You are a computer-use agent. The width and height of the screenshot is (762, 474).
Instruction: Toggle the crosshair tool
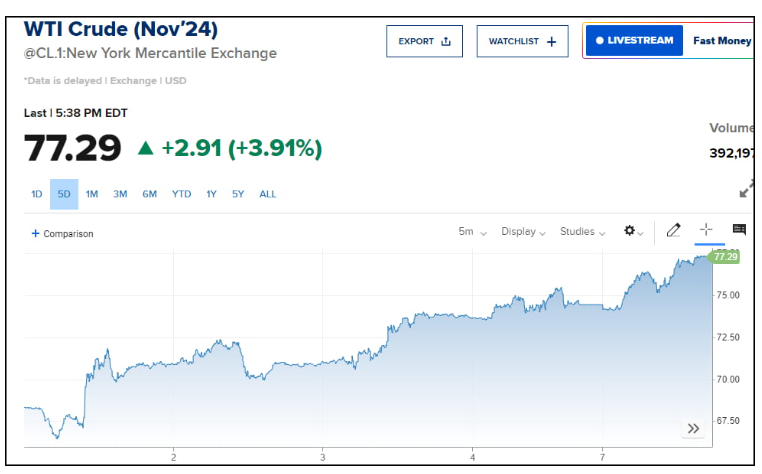(x=706, y=231)
